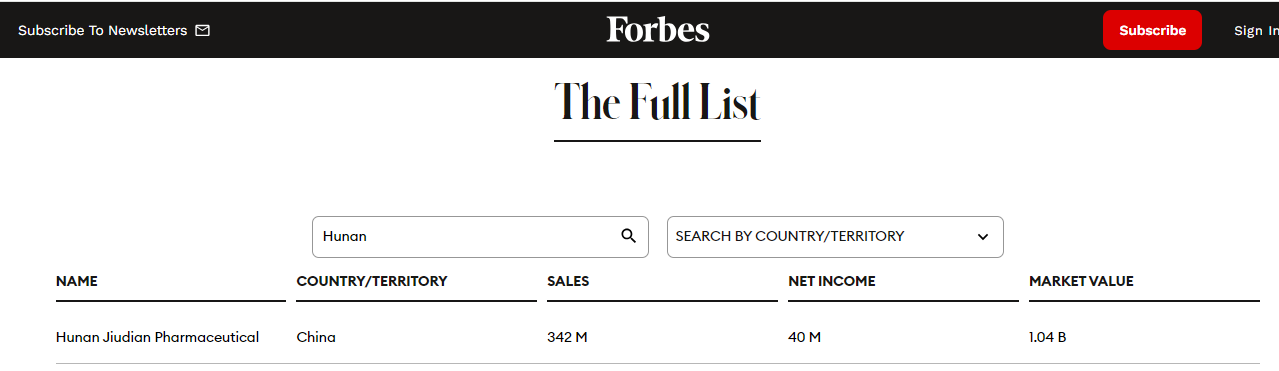
Task: Expand the country/territory dropdown chevron
Action: (x=983, y=237)
